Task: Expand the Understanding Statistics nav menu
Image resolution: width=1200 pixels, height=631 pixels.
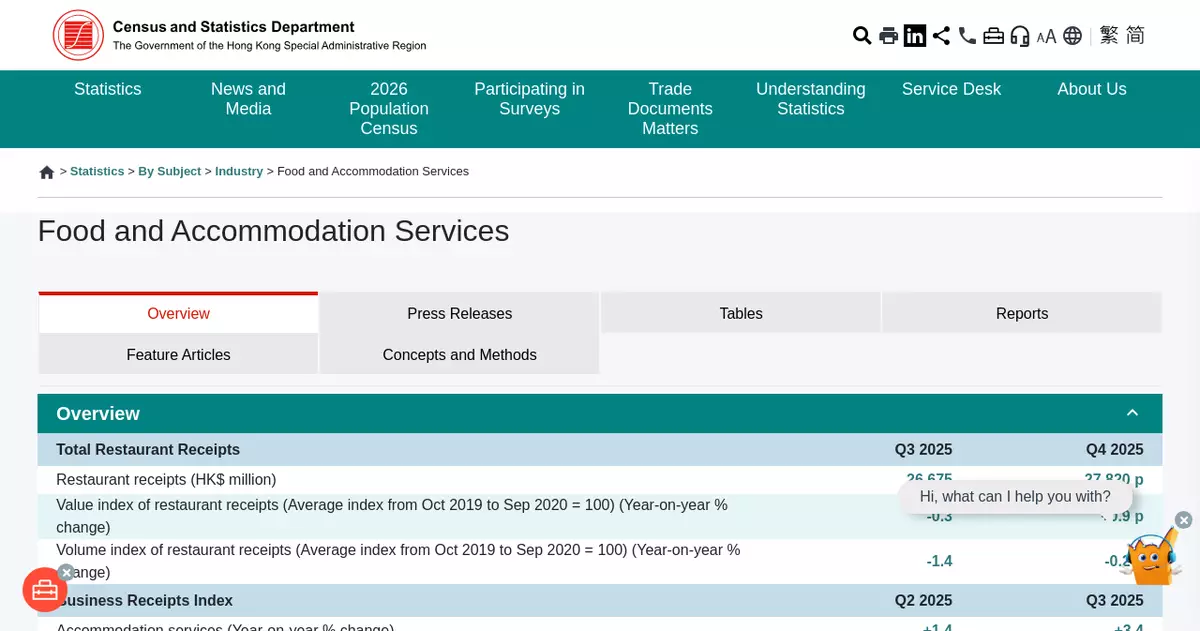Action: 810,99
